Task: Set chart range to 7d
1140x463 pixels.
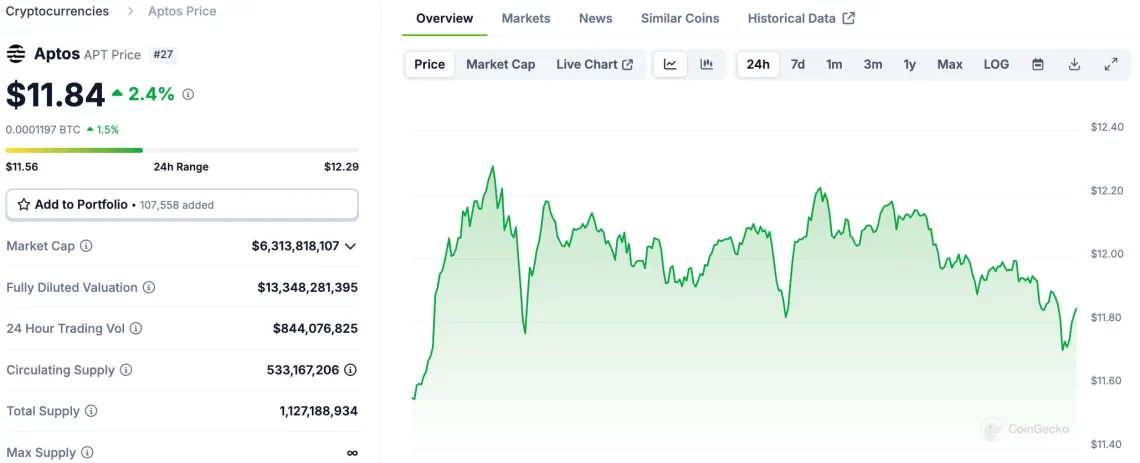Action: point(798,64)
